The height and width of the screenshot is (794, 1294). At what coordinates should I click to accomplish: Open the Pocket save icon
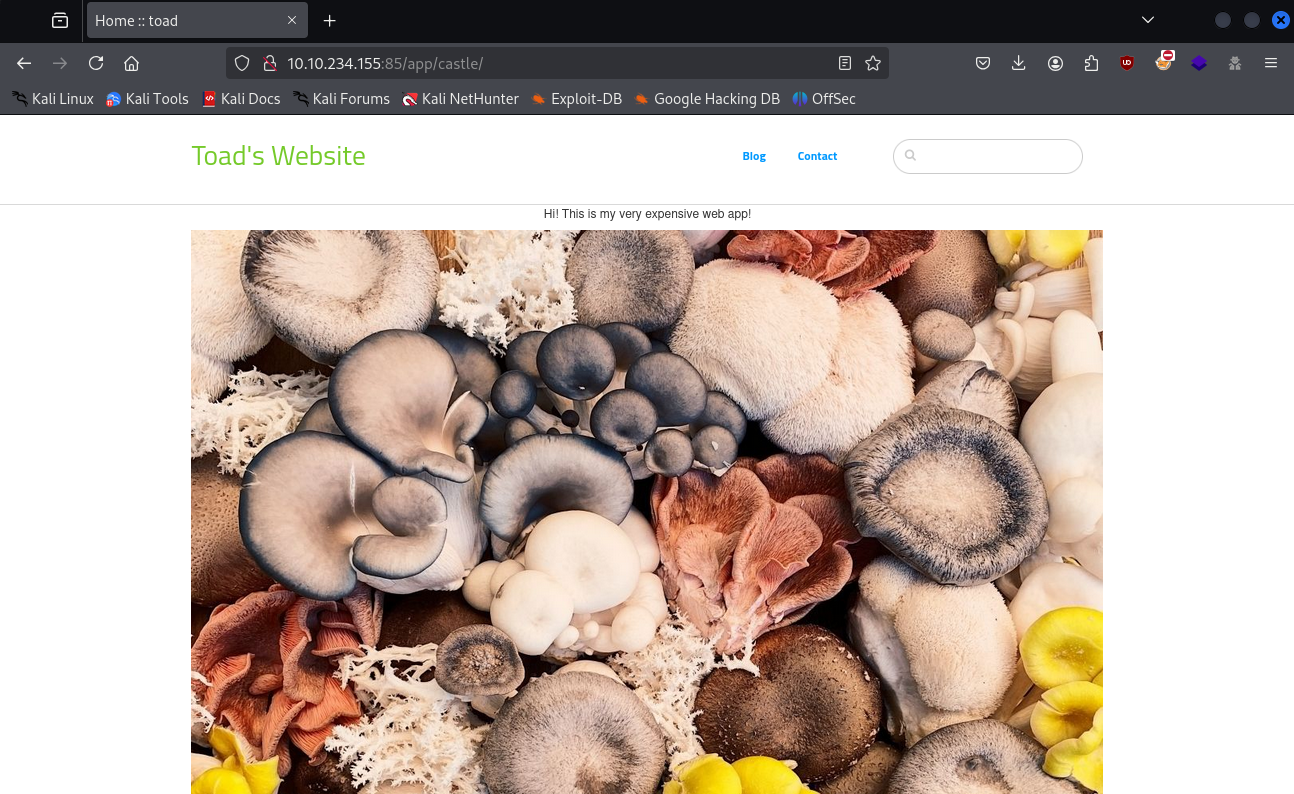pos(983,63)
